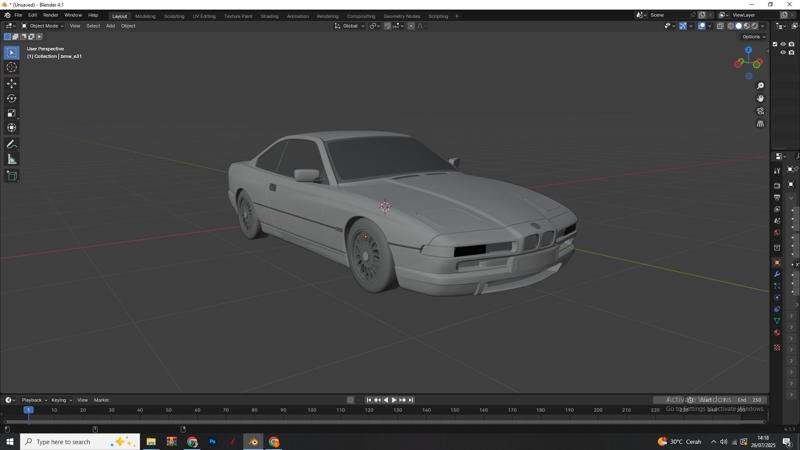This screenshot has height=450, width=800.
Task: Click the Scene name field
Action: (x=668, y=15)
